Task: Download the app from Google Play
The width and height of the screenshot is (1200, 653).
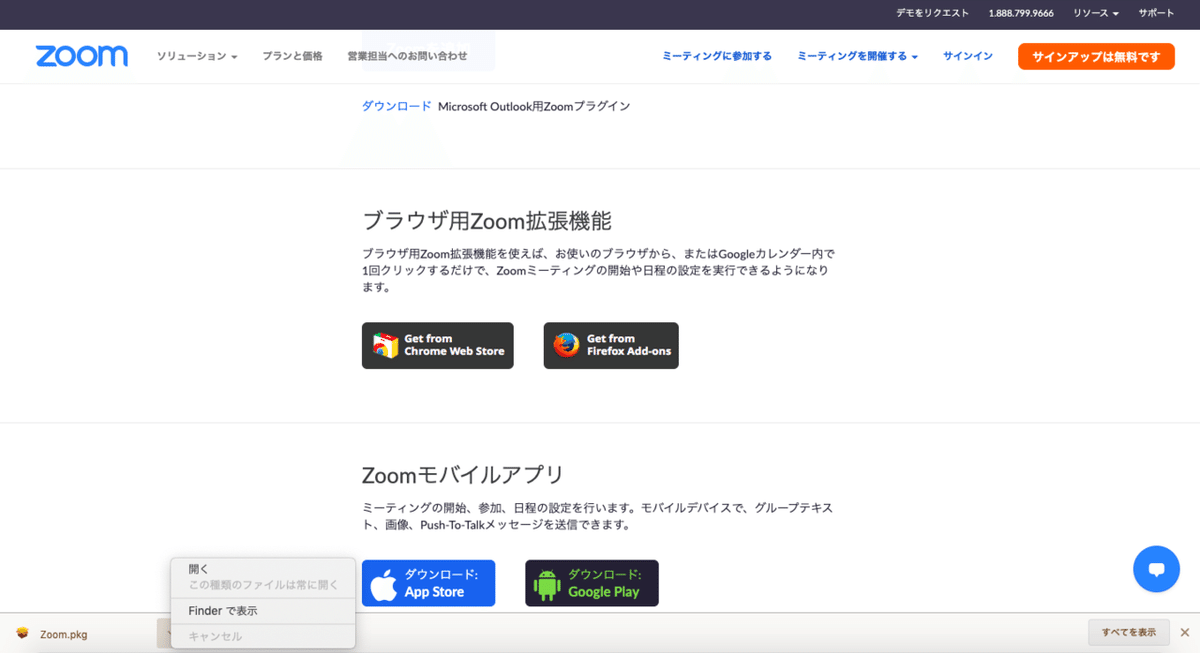Action: click(x=591, y=582)
